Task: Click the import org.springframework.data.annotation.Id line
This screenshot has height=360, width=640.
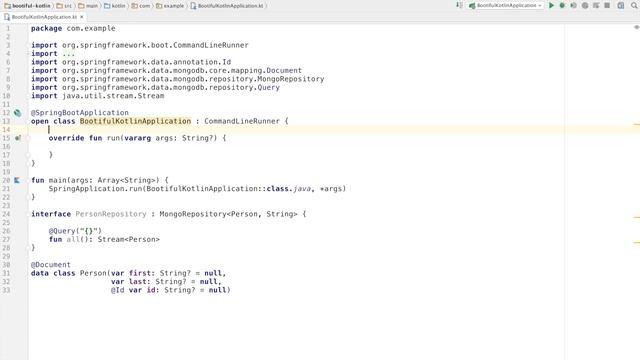Action: point(131,62)
